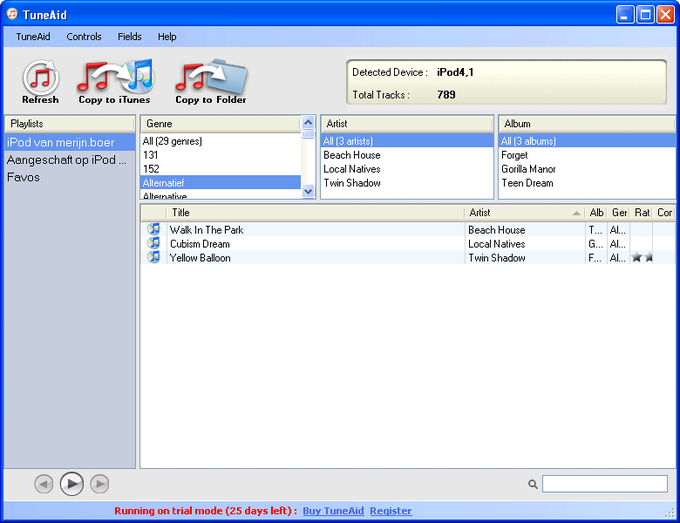
Task: Select Local Natives in Artist filter list
Action: coord(407,169)
